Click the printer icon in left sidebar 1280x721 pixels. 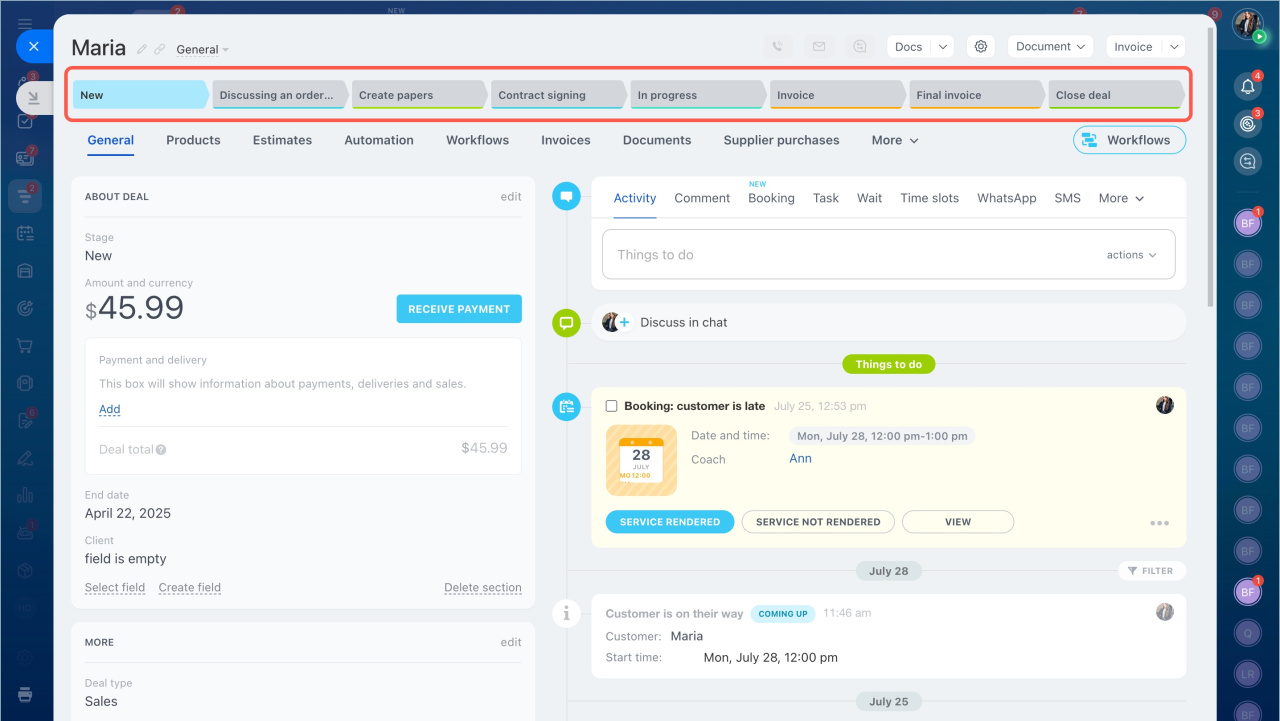(x=26, y=694)
